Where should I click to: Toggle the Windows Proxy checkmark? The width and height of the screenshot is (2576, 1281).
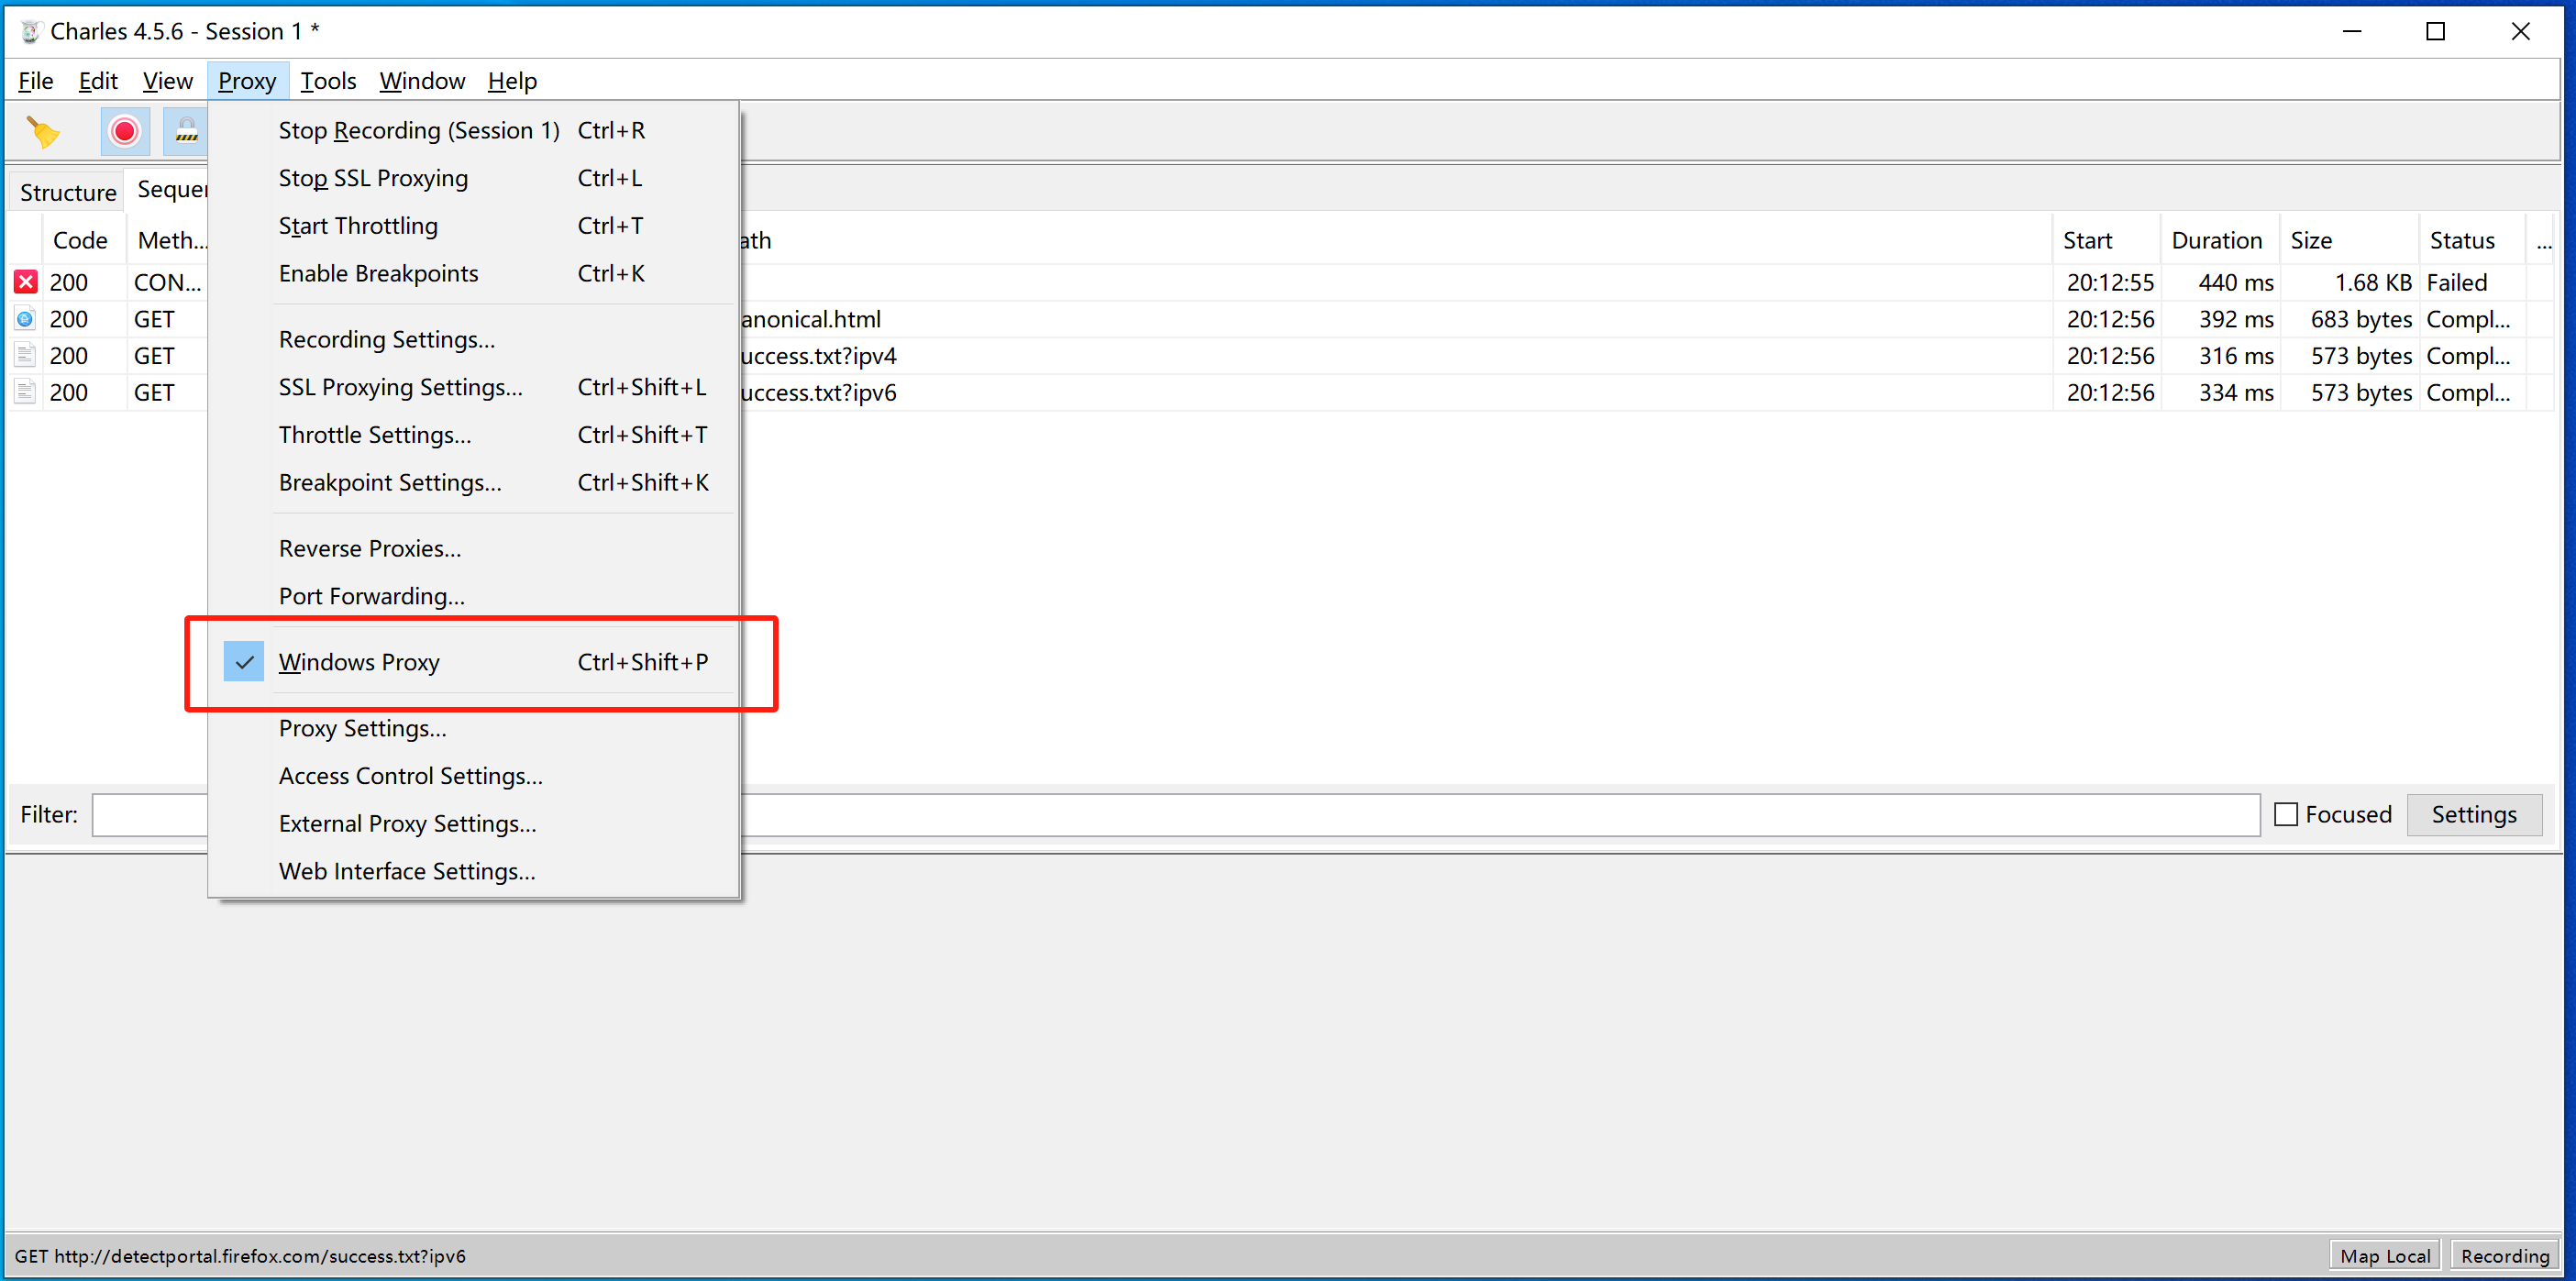tap(243, 662)
